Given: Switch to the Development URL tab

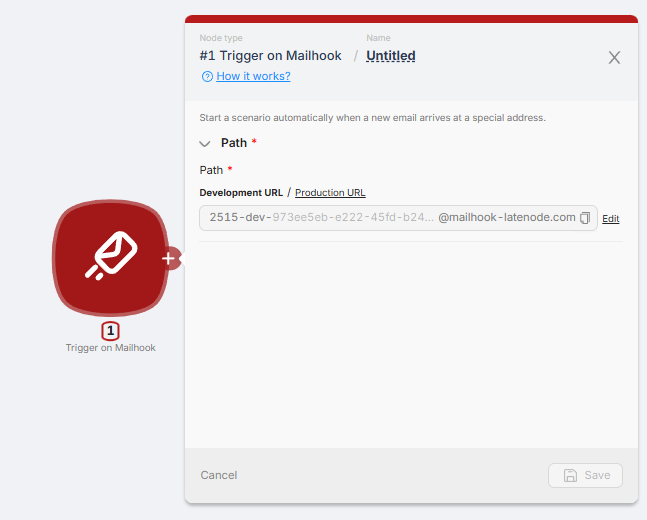Looking at the screenshot, I should (x=241, y=192).
